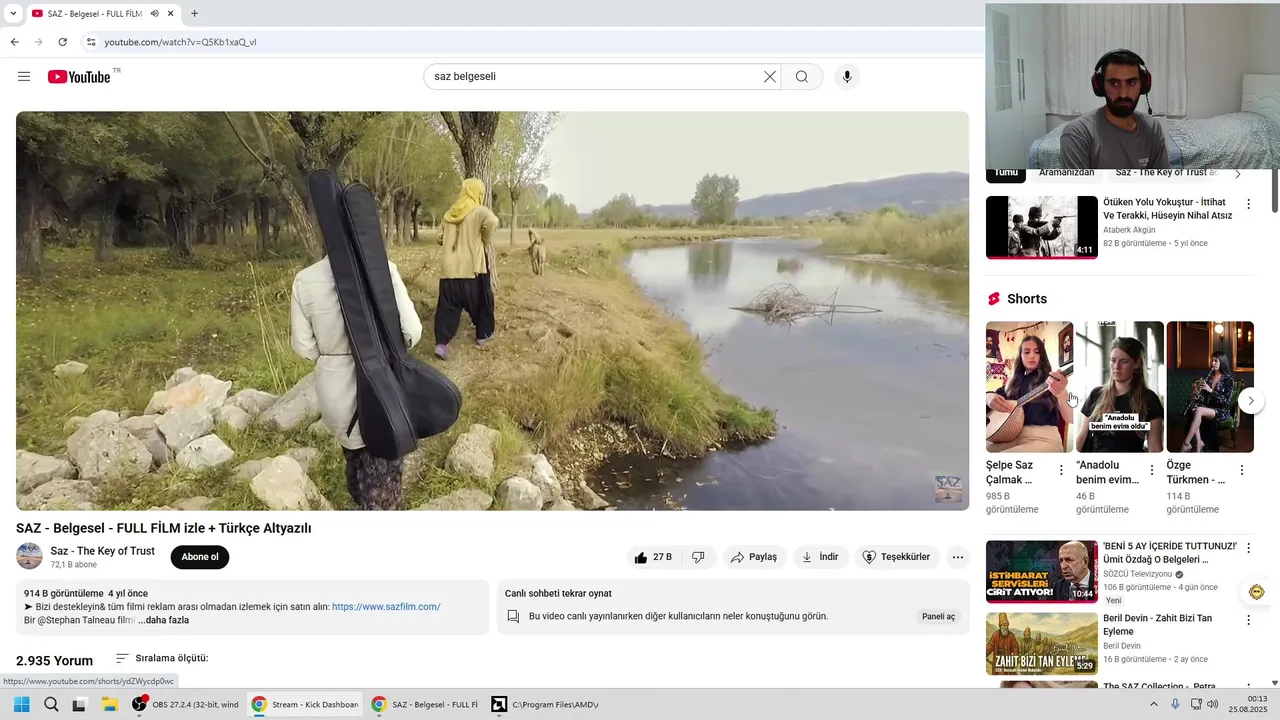Open a new browser tab with plus
1280x720 pixels.
pos(194,14)
